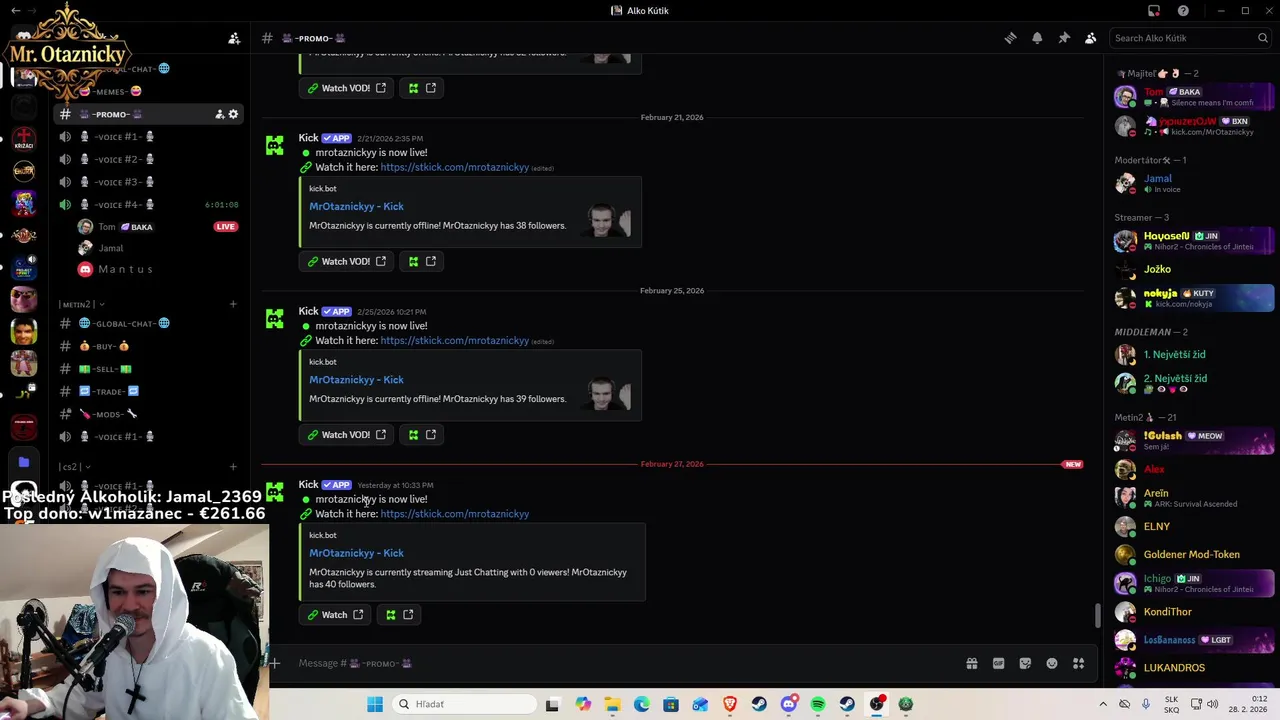Select member KondiThor in member list
Viewport: 1280px width, 720px height.
click(x=1193, y=612)
